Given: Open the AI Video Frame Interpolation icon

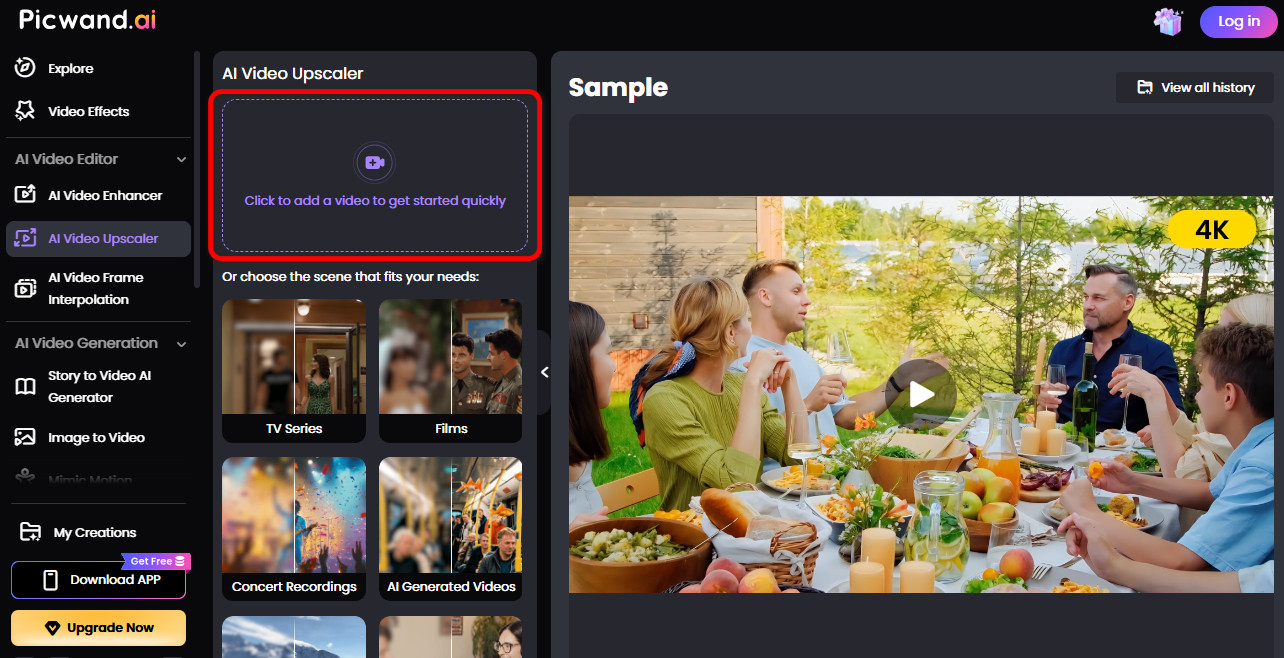Looking at the screenshot, I should [x=25, y=288].
